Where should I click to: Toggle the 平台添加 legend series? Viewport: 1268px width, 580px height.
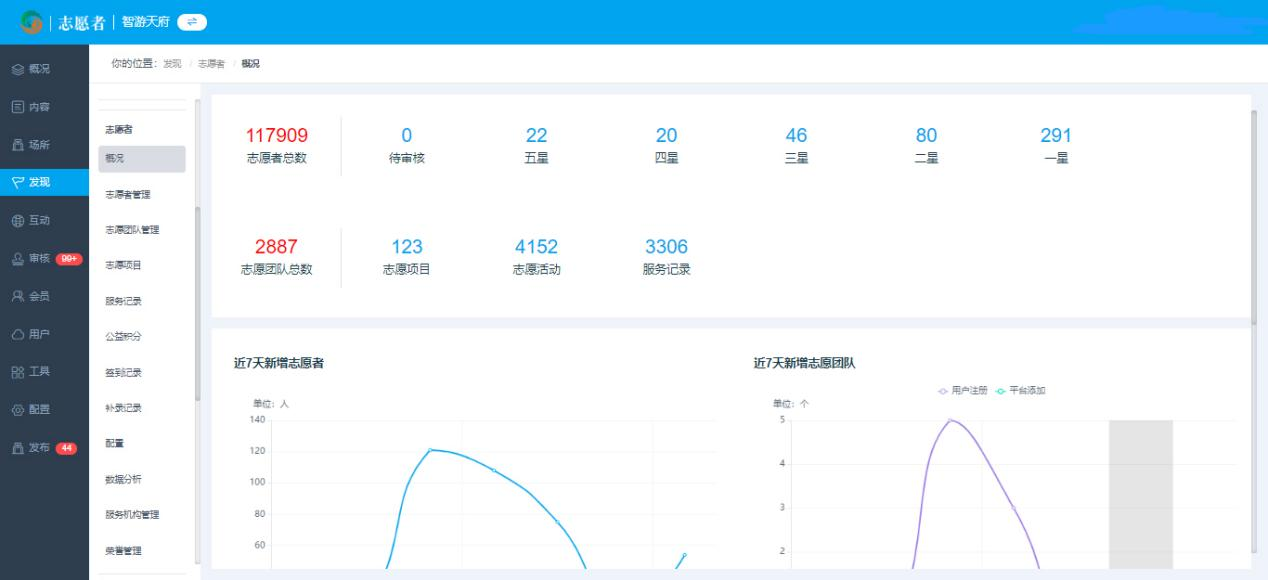tap(1021, 390)
